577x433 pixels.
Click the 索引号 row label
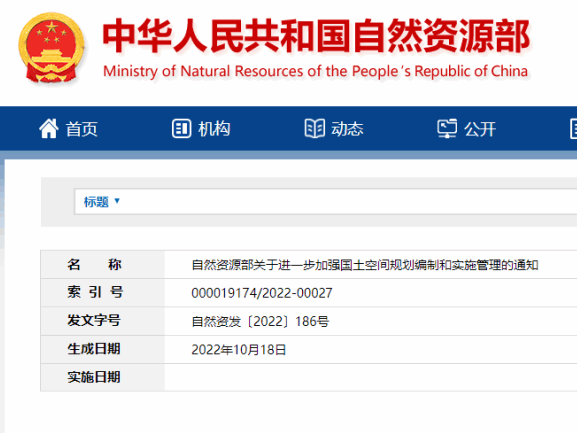pyautogui.click(x=95, y=292)
